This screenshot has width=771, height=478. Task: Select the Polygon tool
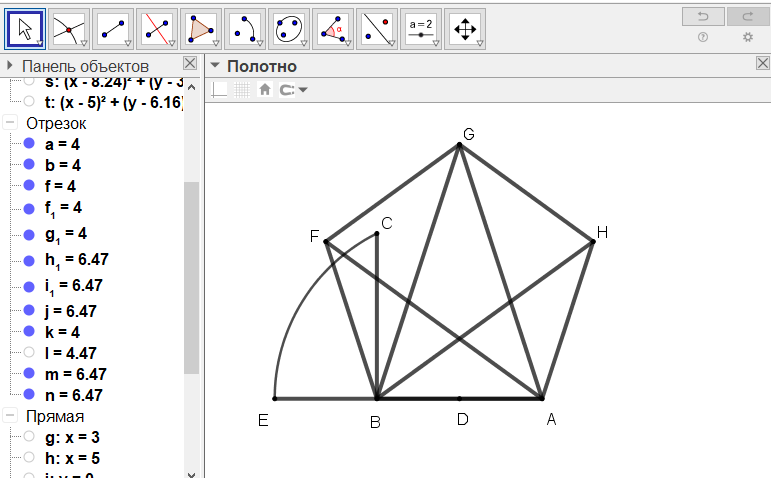point(202,28)
